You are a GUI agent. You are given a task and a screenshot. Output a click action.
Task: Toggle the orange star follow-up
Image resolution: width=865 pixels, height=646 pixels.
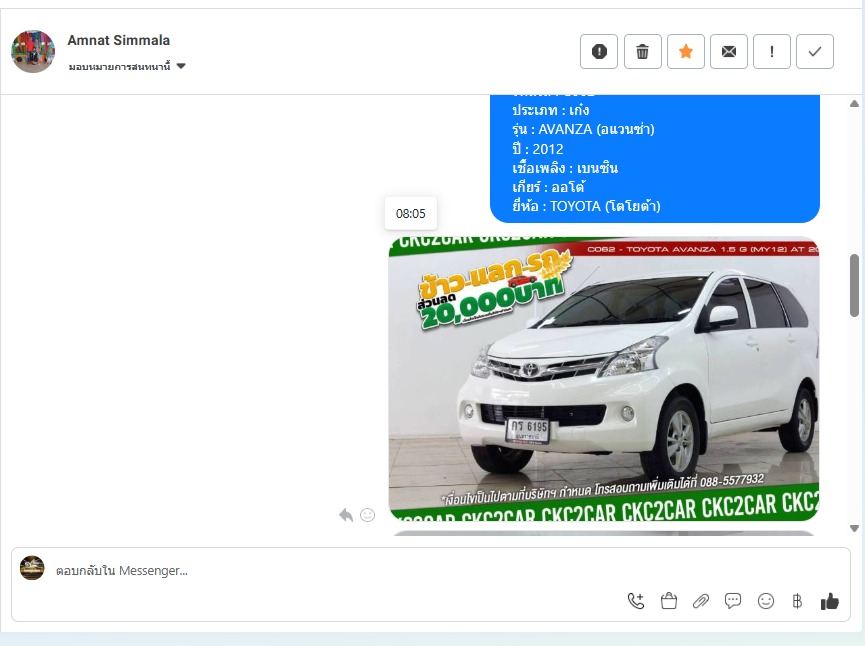tap(685, 51)
